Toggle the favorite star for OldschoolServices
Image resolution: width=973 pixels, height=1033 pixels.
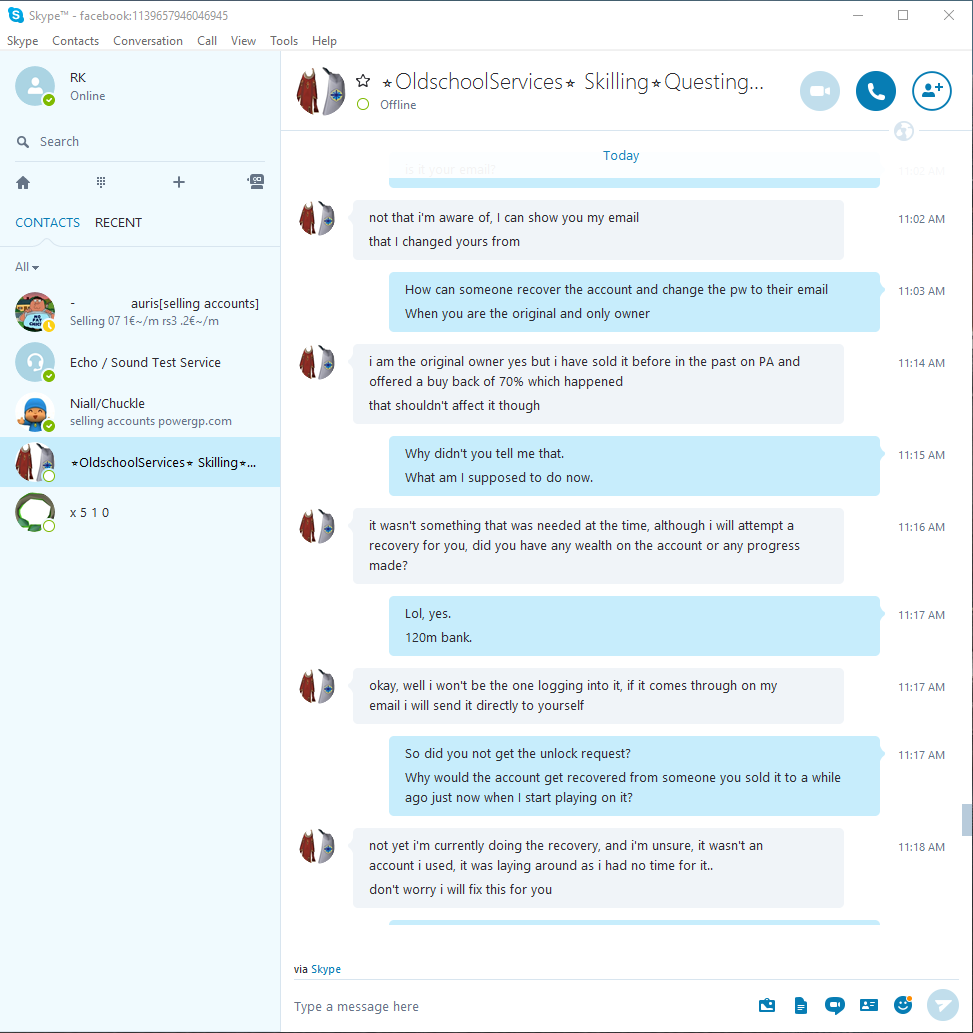(x=363, y=81)
